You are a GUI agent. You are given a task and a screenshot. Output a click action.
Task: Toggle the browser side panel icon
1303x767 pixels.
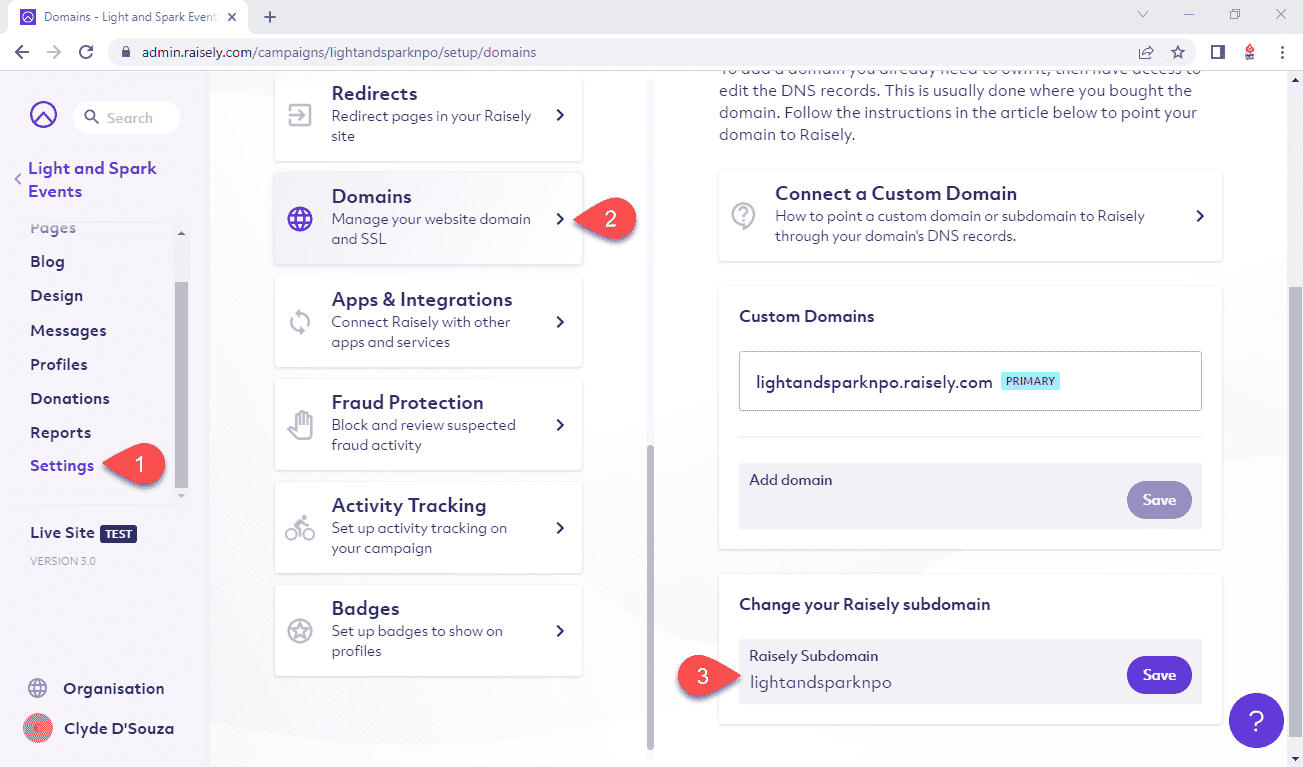1218,52
